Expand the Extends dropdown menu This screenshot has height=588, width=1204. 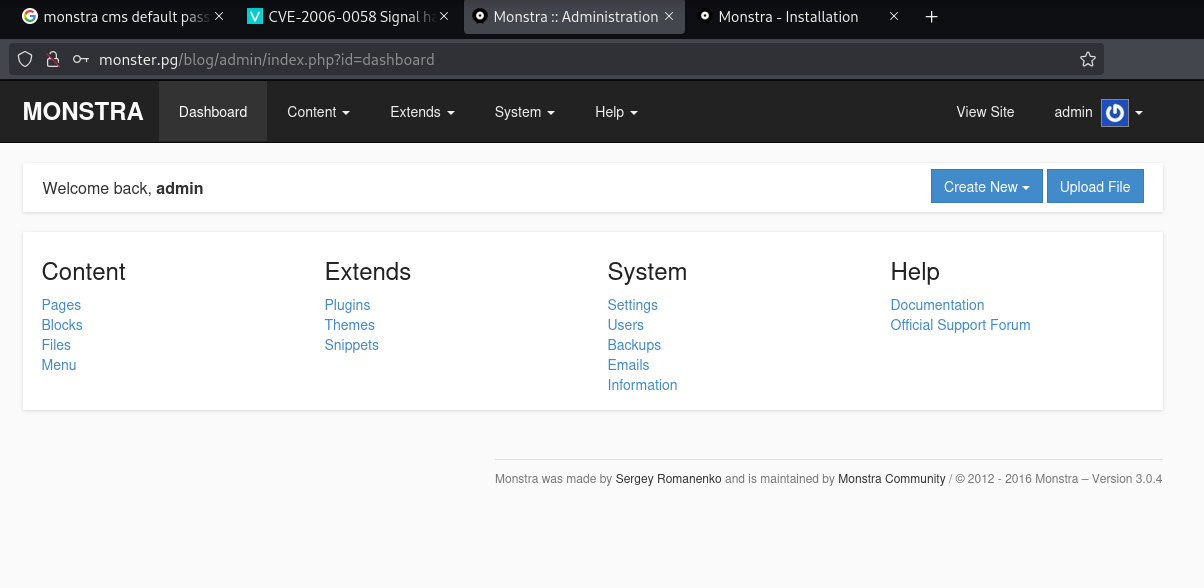coord(422,112)
